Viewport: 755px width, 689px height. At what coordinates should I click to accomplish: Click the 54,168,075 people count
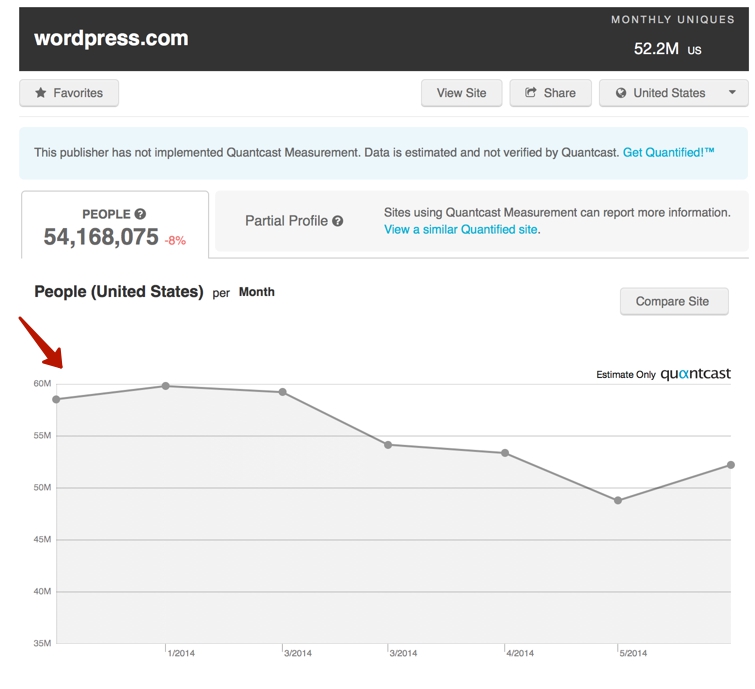101,237
